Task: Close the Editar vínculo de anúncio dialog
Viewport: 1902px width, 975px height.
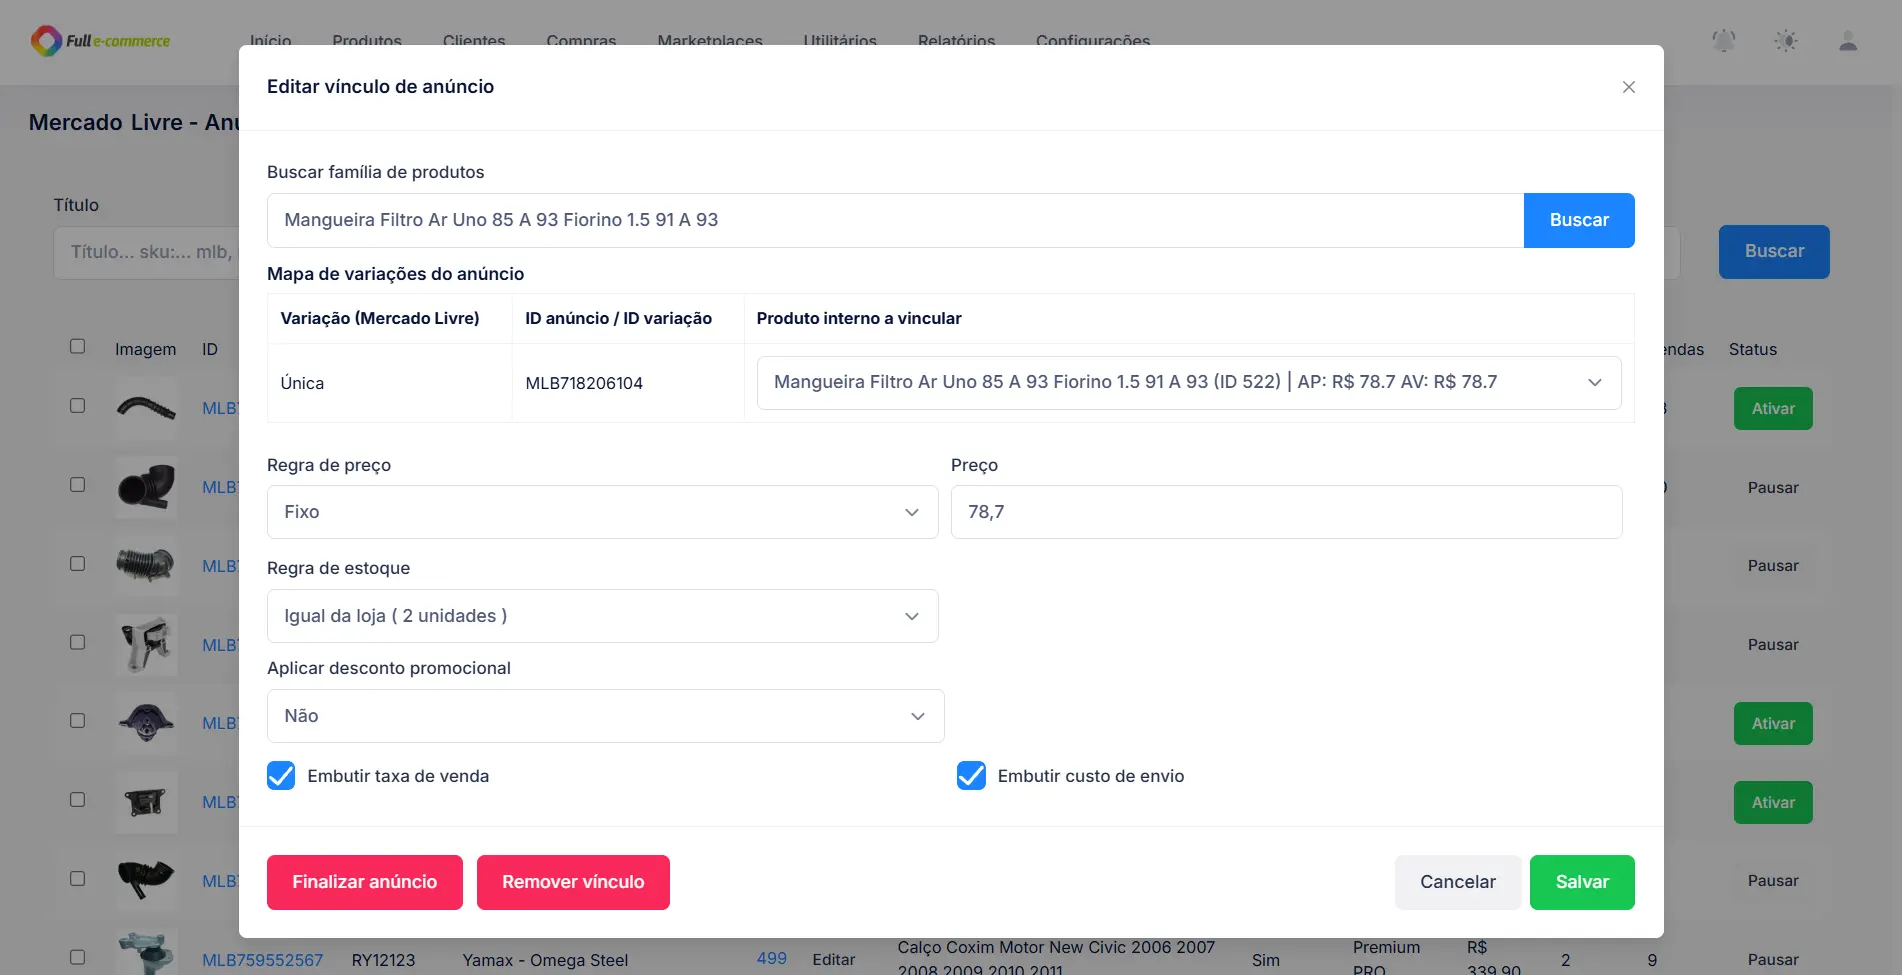Action: coord(1628,87)
